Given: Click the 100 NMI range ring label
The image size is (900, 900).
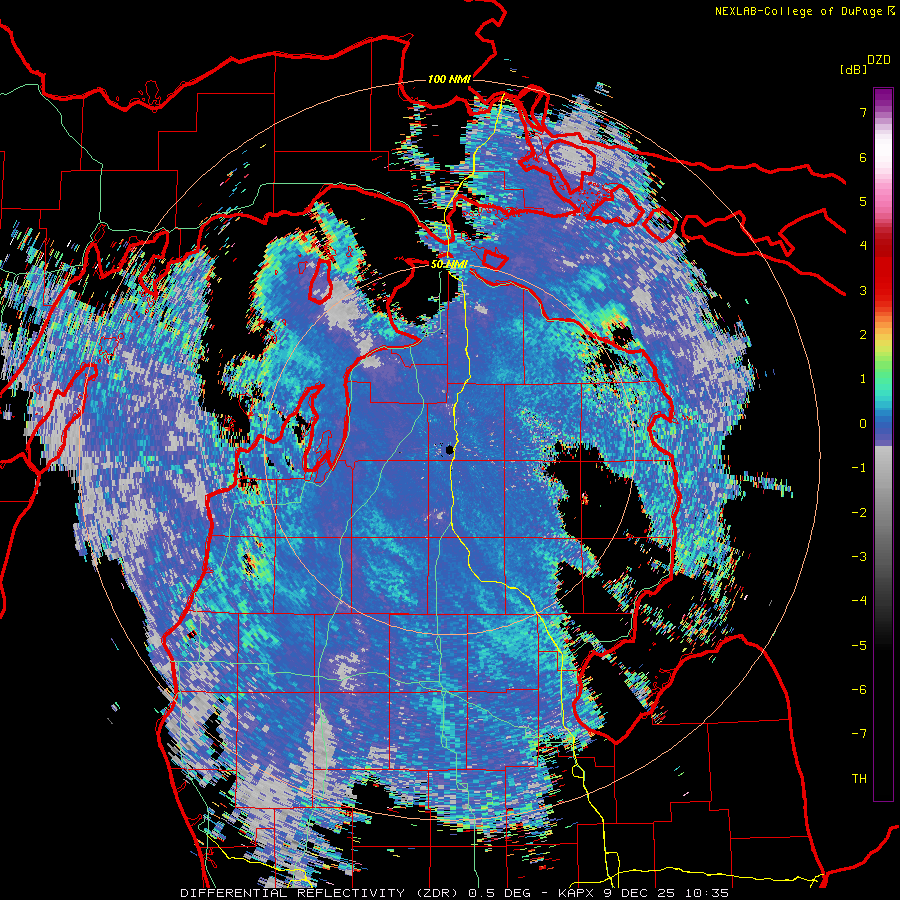Looking at the screenshot, I should [x=449, y=79].
